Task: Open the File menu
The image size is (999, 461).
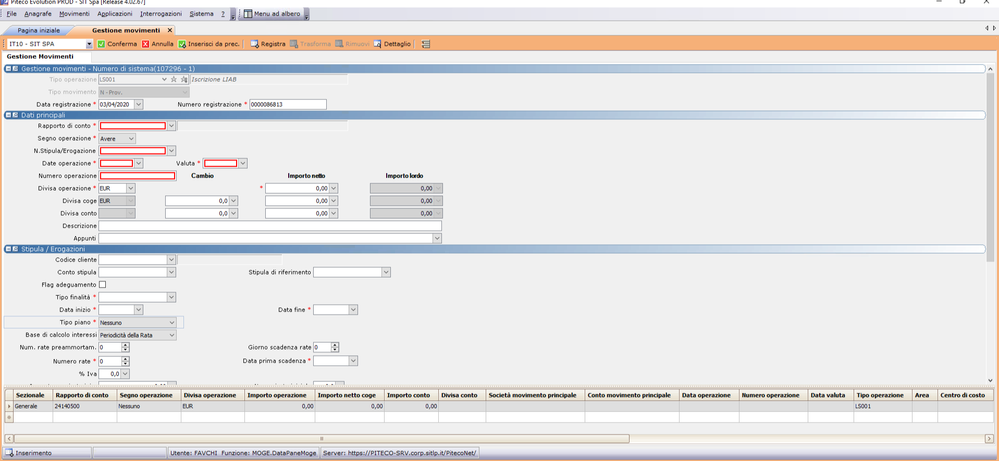Action: [11, 13]
